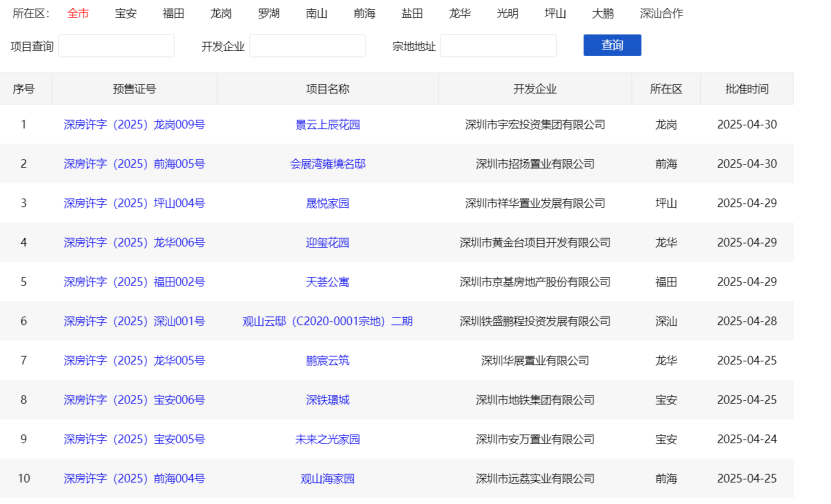Open permit 深房许字（2025）福田002号
This screenshot has width=831, height=504.
134,282
